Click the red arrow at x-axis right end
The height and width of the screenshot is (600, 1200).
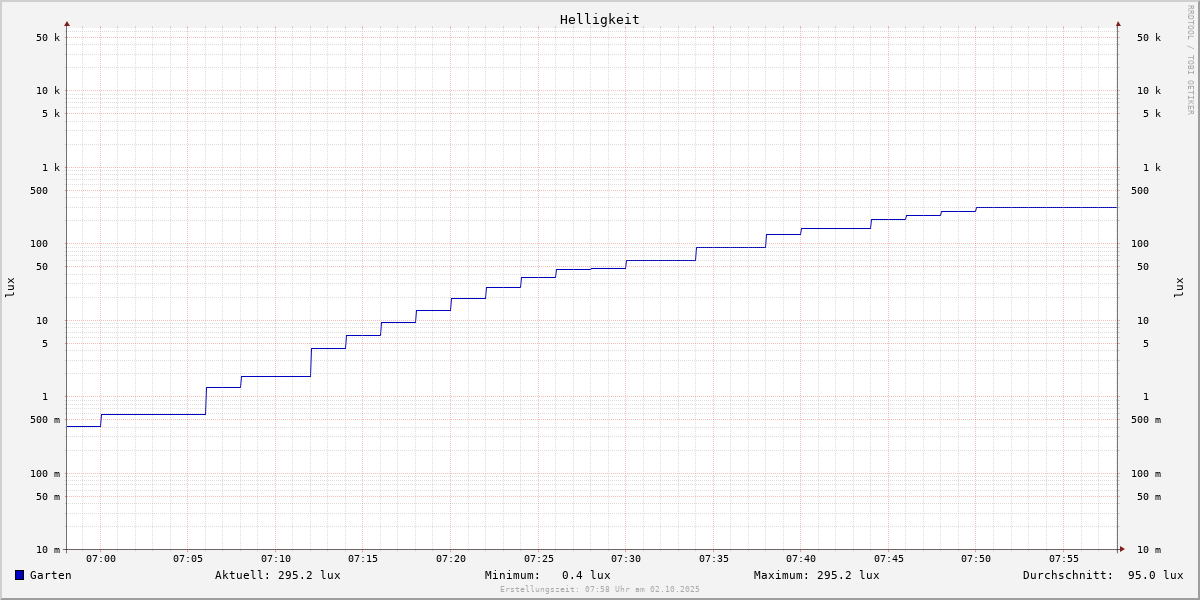(1122, 549)
